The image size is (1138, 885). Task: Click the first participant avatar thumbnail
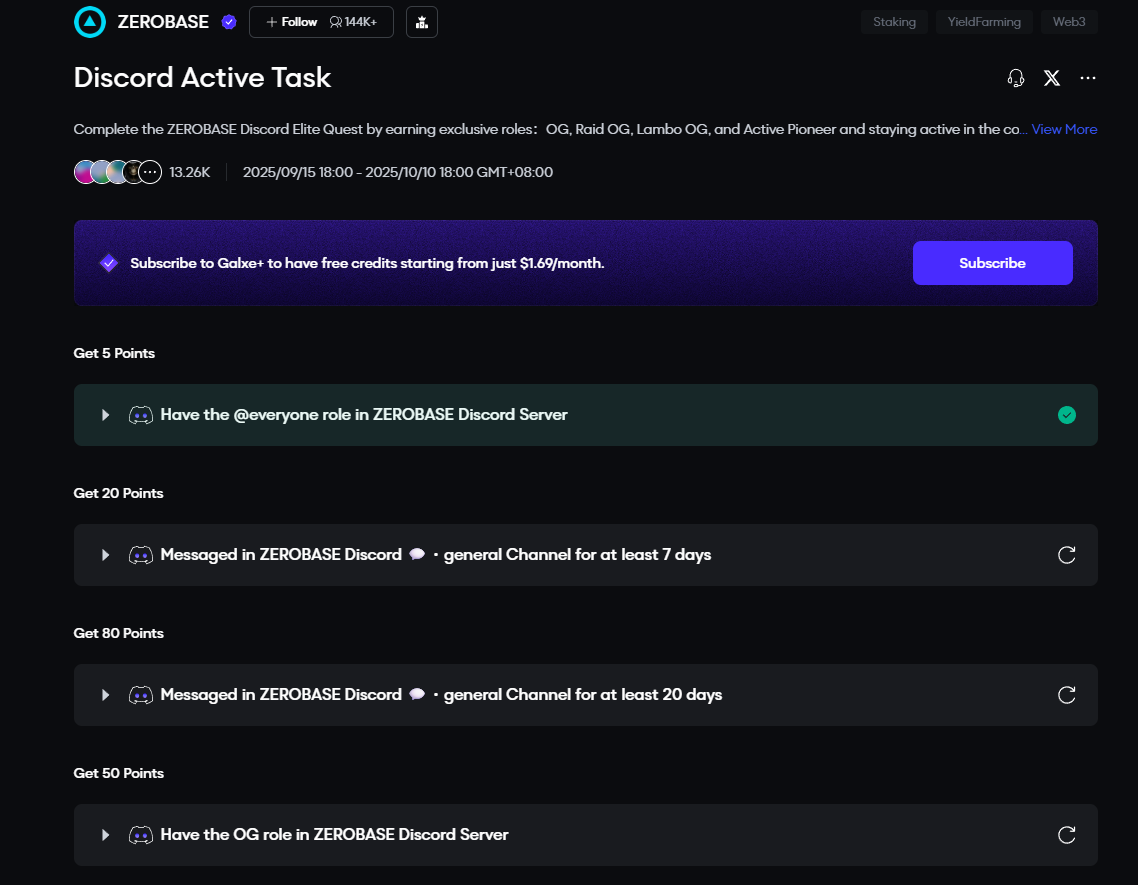[85, 171]
